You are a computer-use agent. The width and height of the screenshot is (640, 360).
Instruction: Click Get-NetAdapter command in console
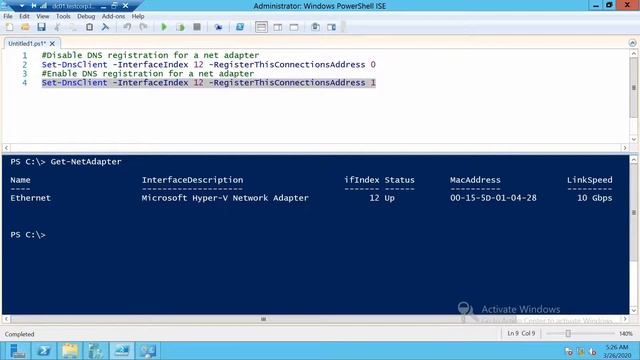86,162
